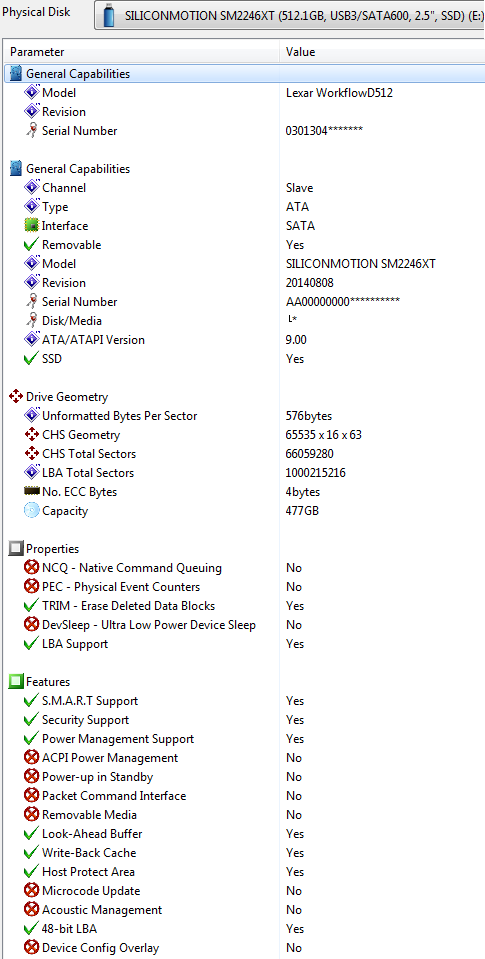Click the Properties section icon
The height and width of the screenshot is (959, 485).
16,549
